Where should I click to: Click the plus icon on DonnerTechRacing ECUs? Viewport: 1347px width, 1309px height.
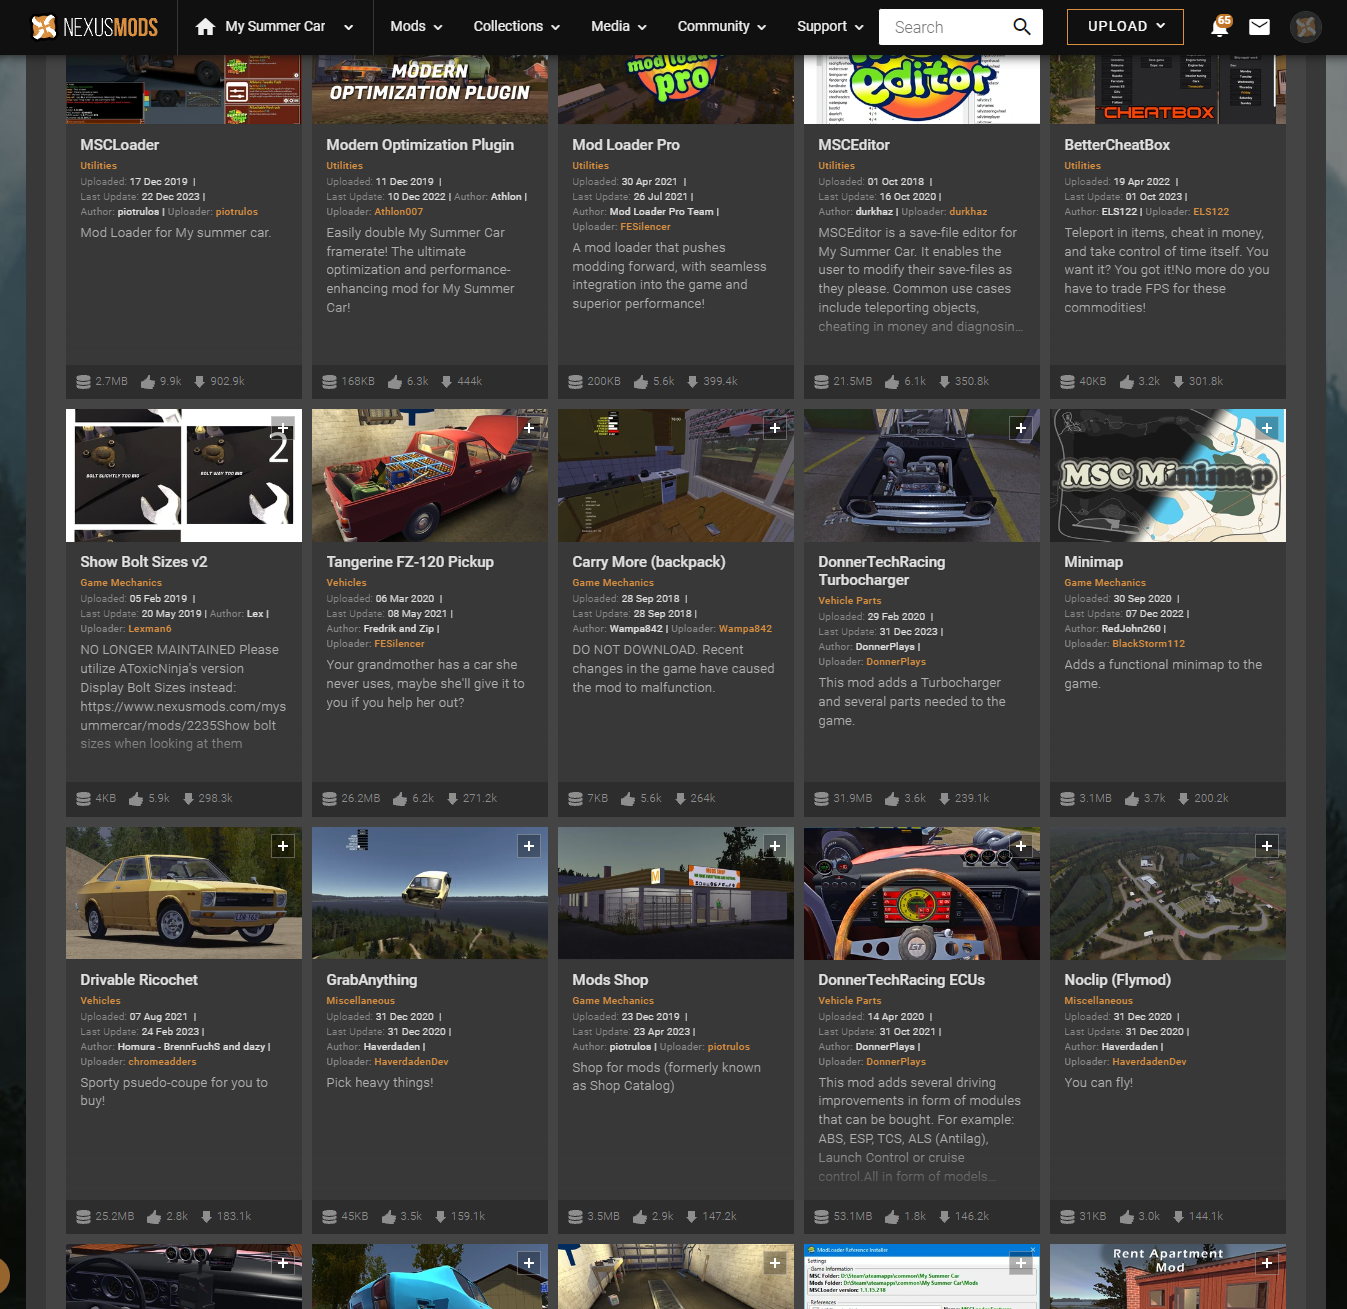click(x=1021, y=846)
